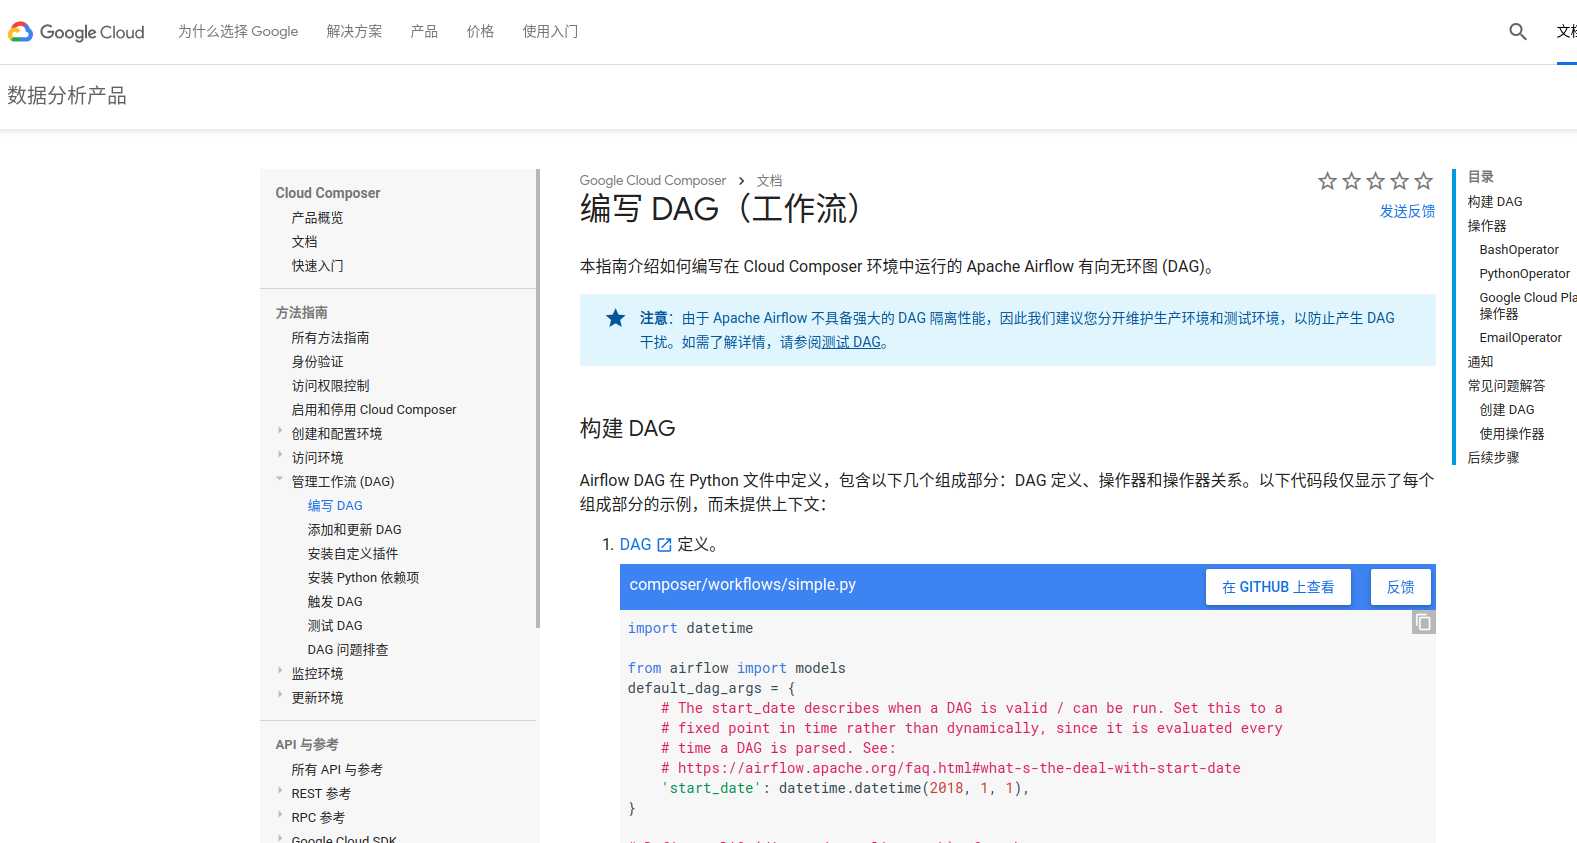Jump to 创建 DAG in contents
The height and width of the screenshot is (843, 1577).
pos(1507,410)
